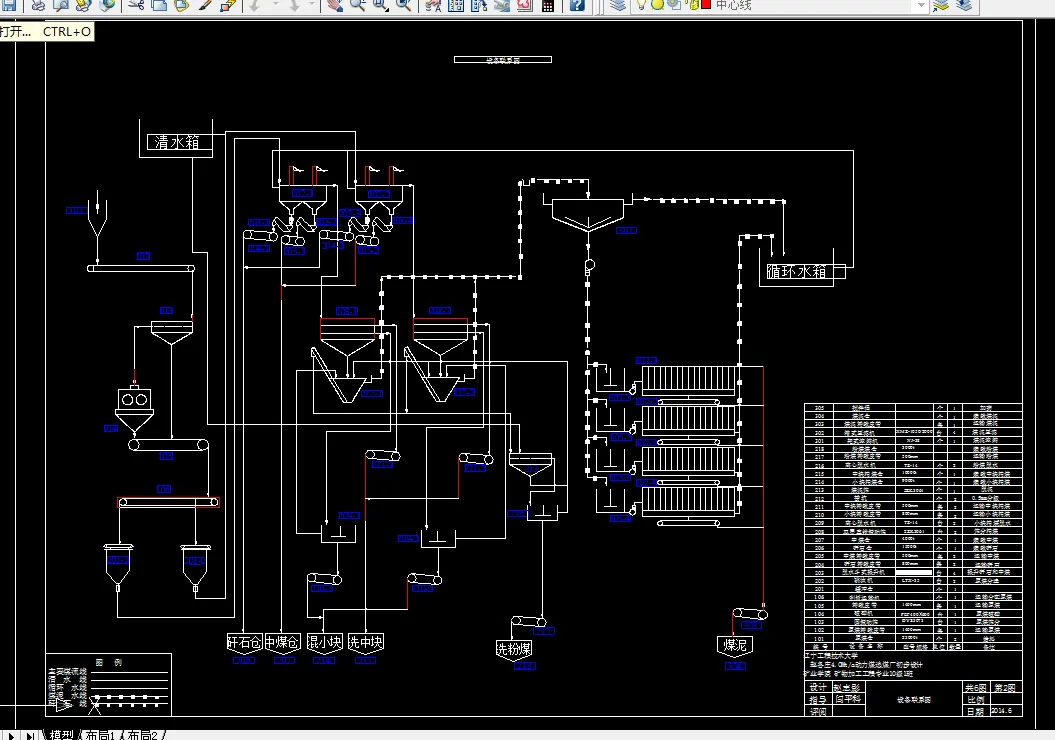1055x740 pixels.
Task: Select the Zoom Window tool
Action: click(381, 5)
